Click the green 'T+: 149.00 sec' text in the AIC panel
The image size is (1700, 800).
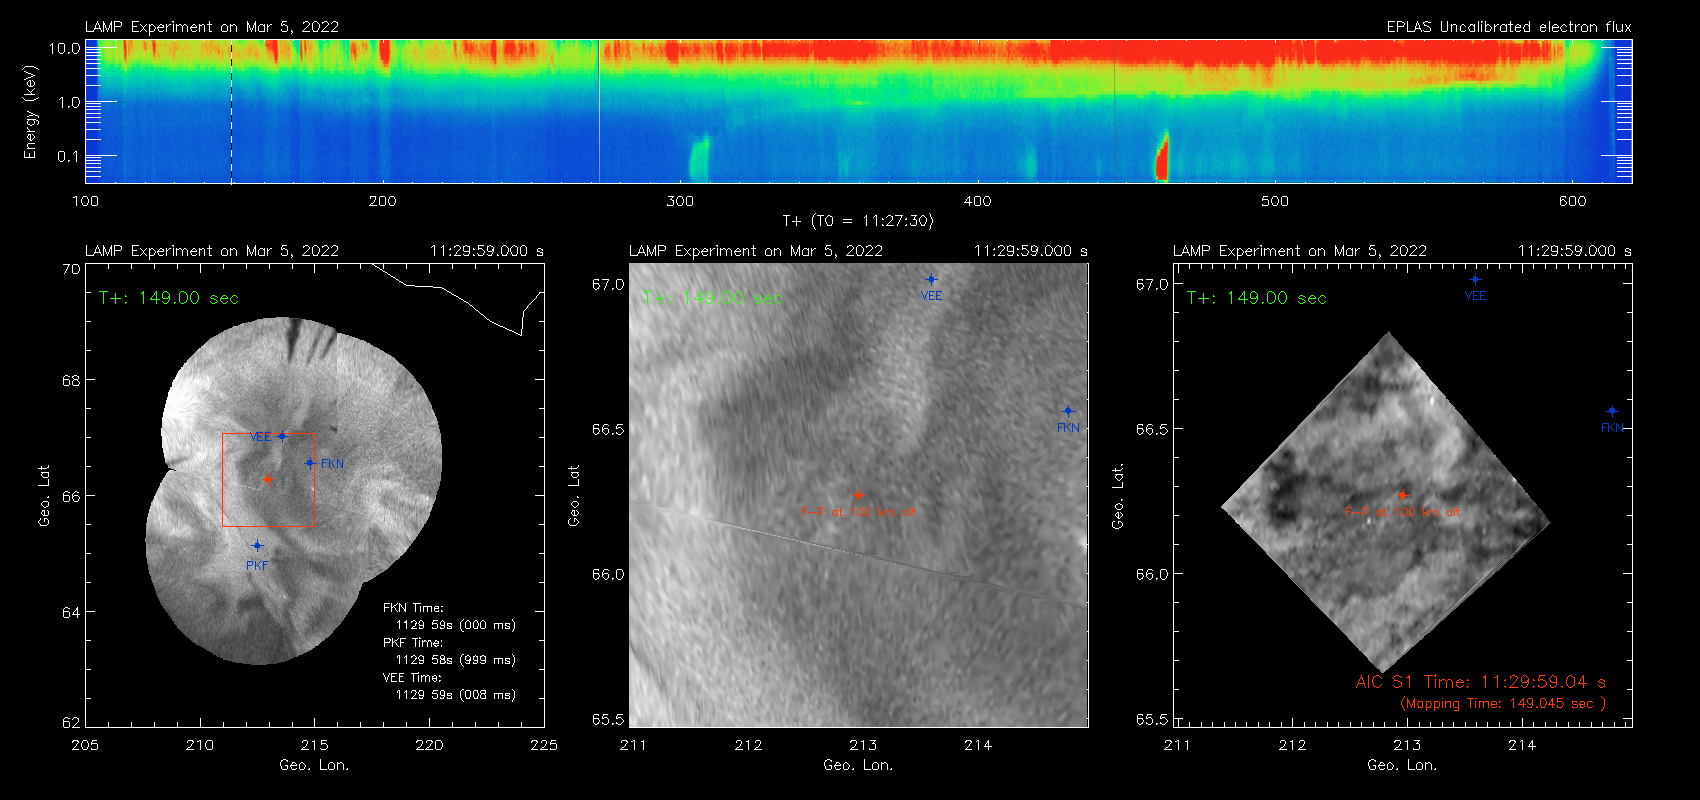click(1257, 298)
